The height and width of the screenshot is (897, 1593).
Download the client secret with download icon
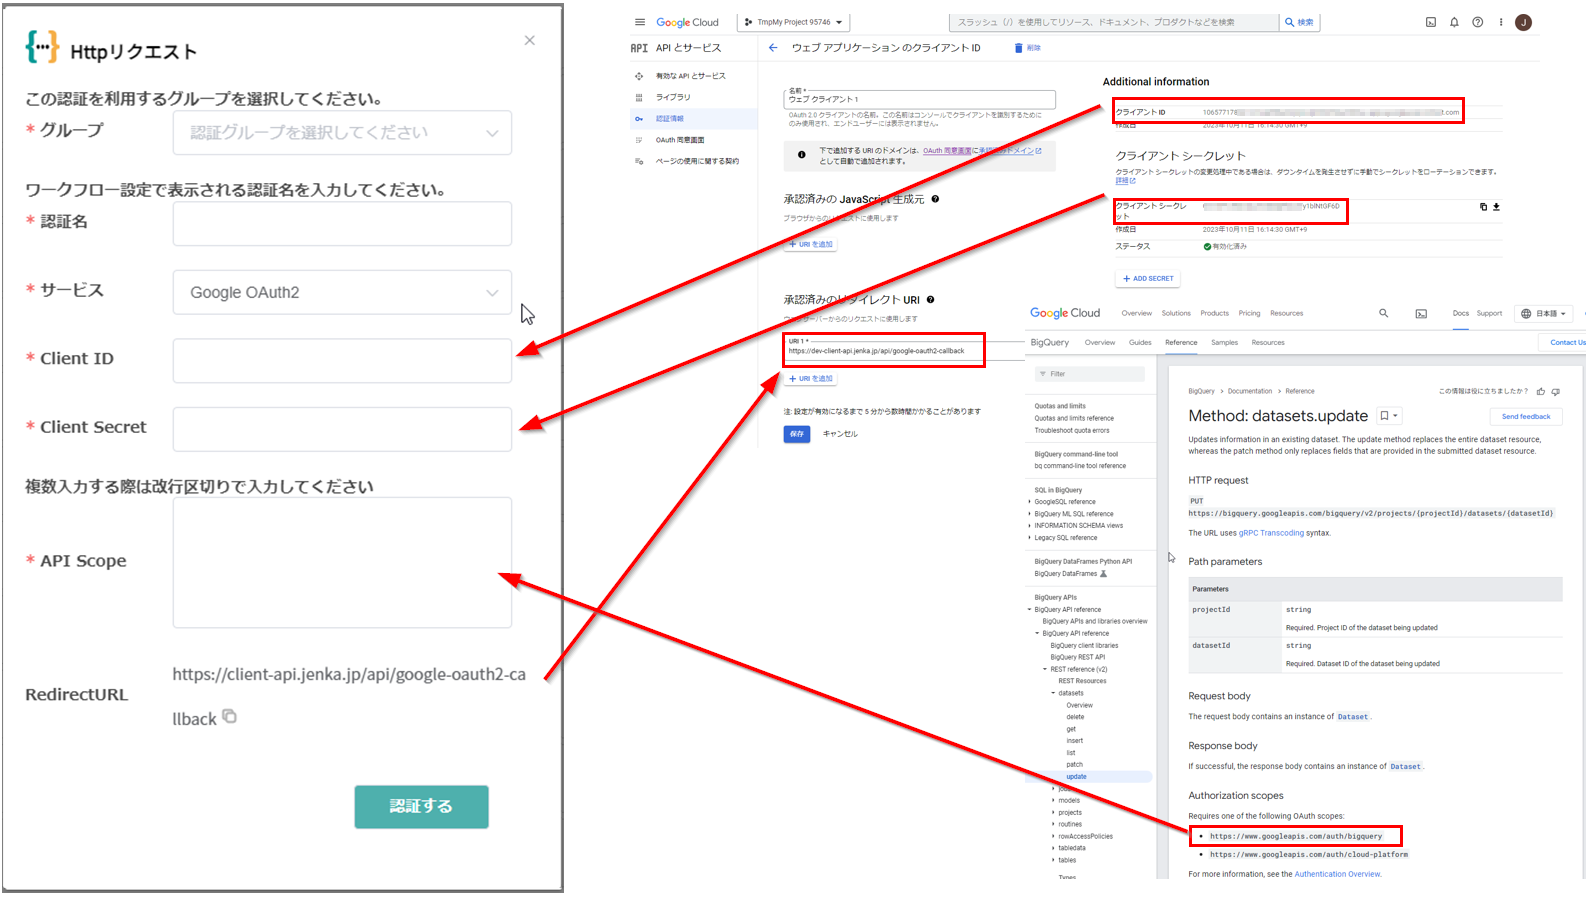coord(1496,207)
